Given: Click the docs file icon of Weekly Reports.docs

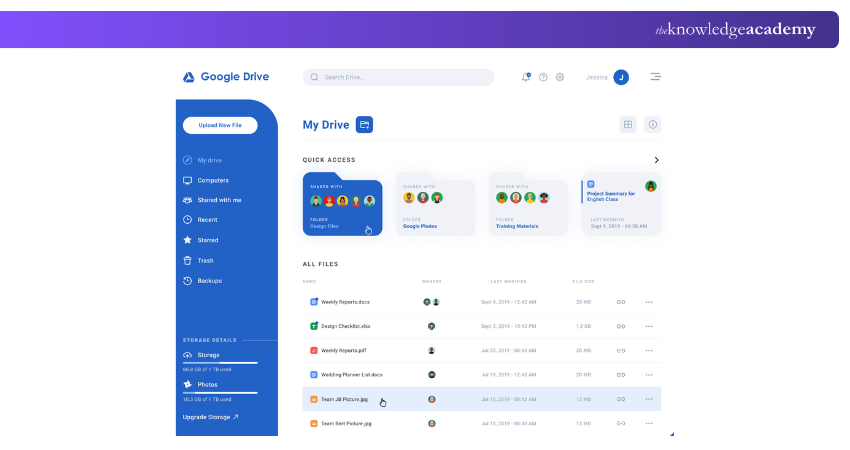Looking at the screenshot, I should pyautogui.click(x=313, y=302).
